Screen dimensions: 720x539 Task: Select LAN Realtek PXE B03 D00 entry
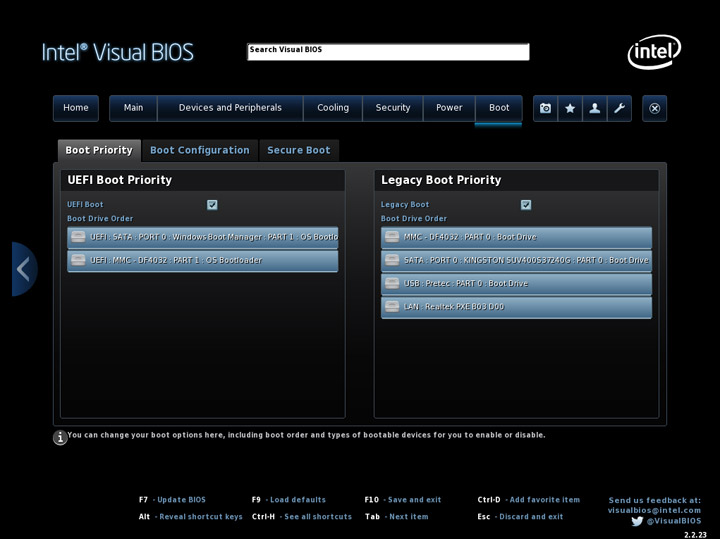pos(516,307)
